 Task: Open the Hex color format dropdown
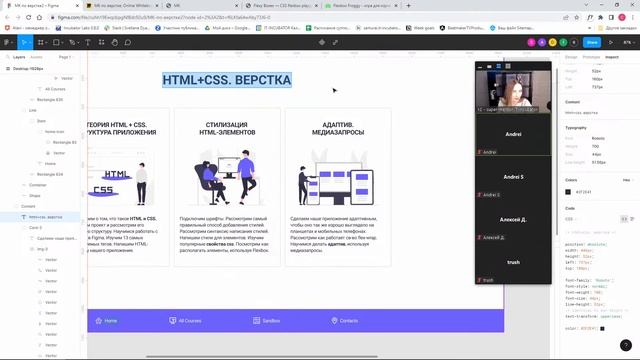point(628,180)
